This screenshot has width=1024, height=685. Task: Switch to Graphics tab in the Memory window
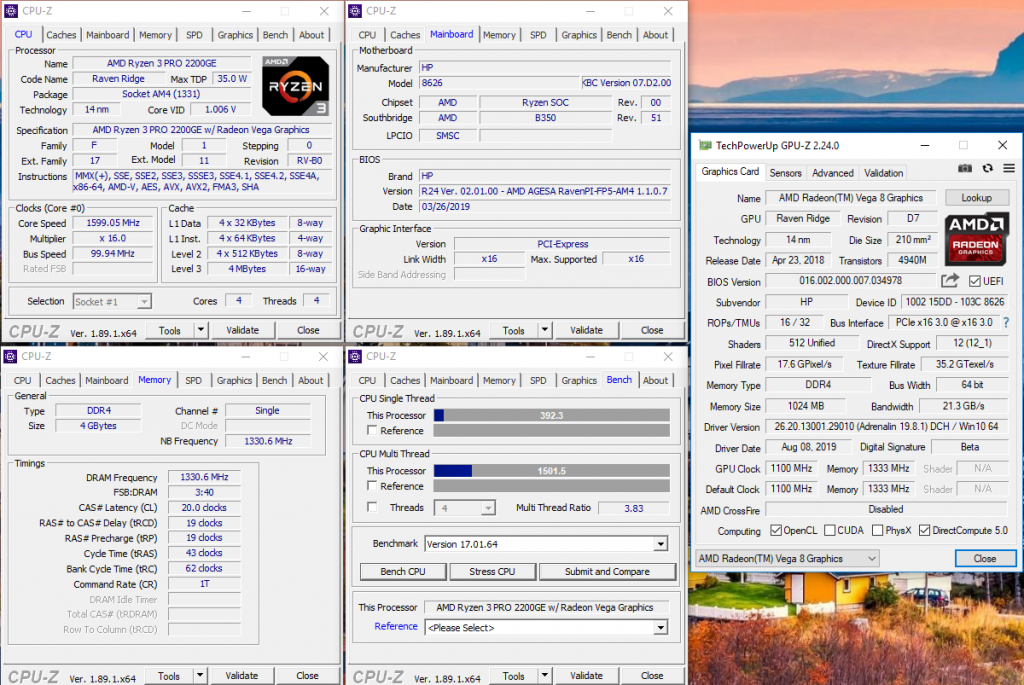234,380
